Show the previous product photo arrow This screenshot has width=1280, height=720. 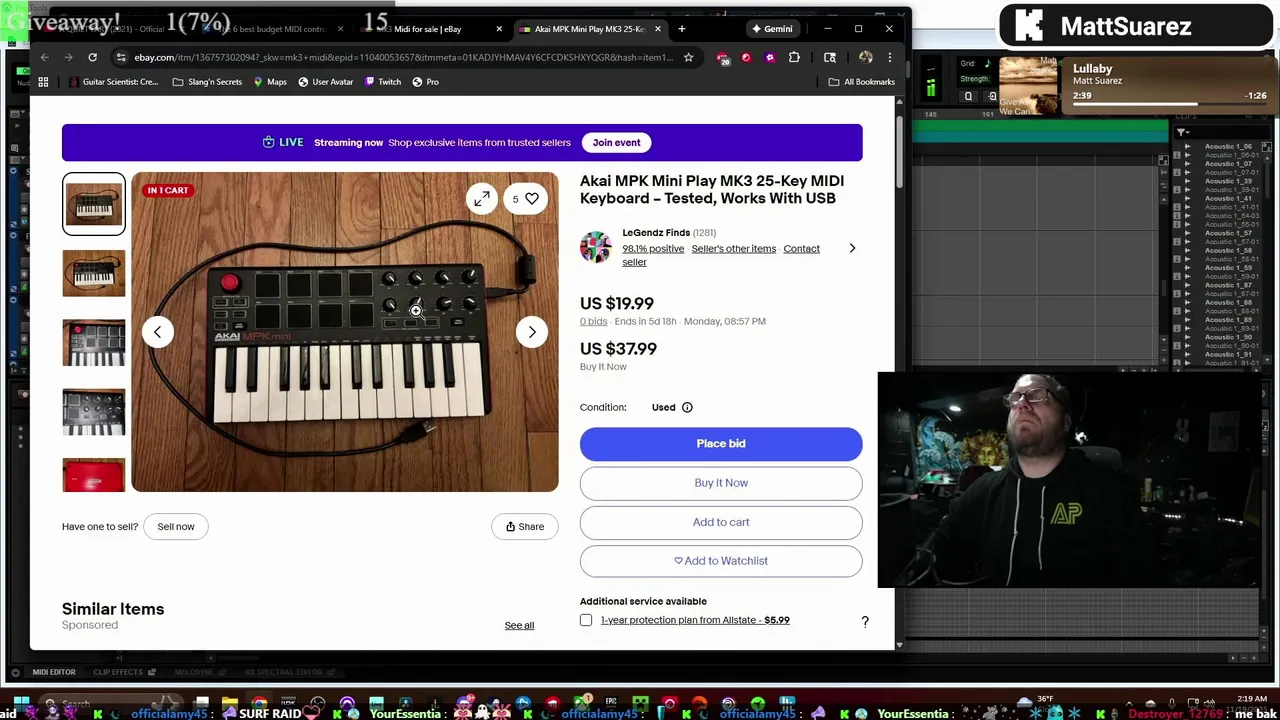pyautogui.click(x=157, y=332)
